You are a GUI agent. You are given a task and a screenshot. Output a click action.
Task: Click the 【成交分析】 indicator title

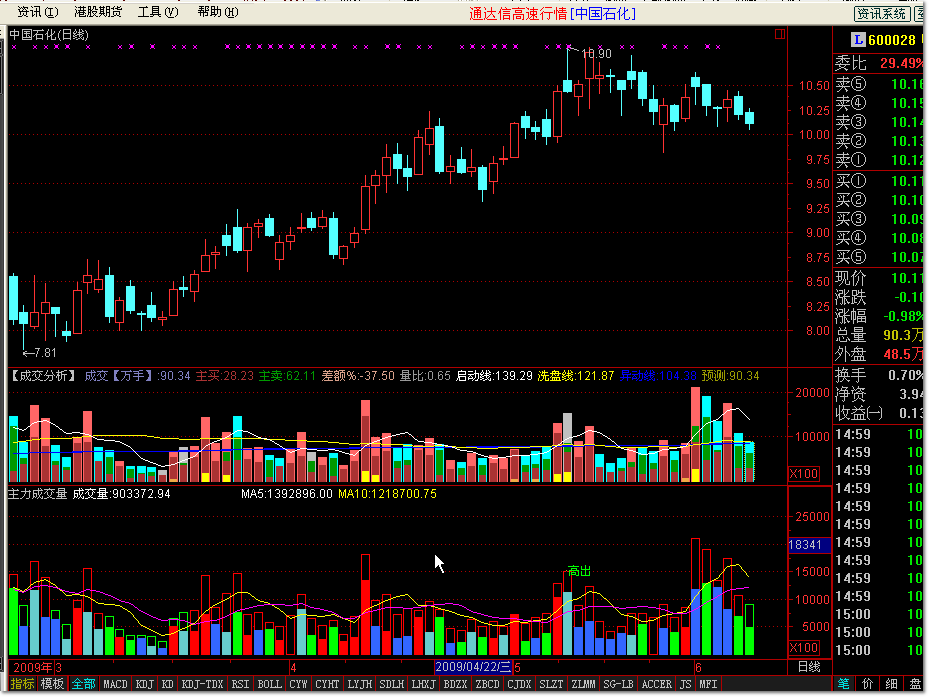click(43, 375)
